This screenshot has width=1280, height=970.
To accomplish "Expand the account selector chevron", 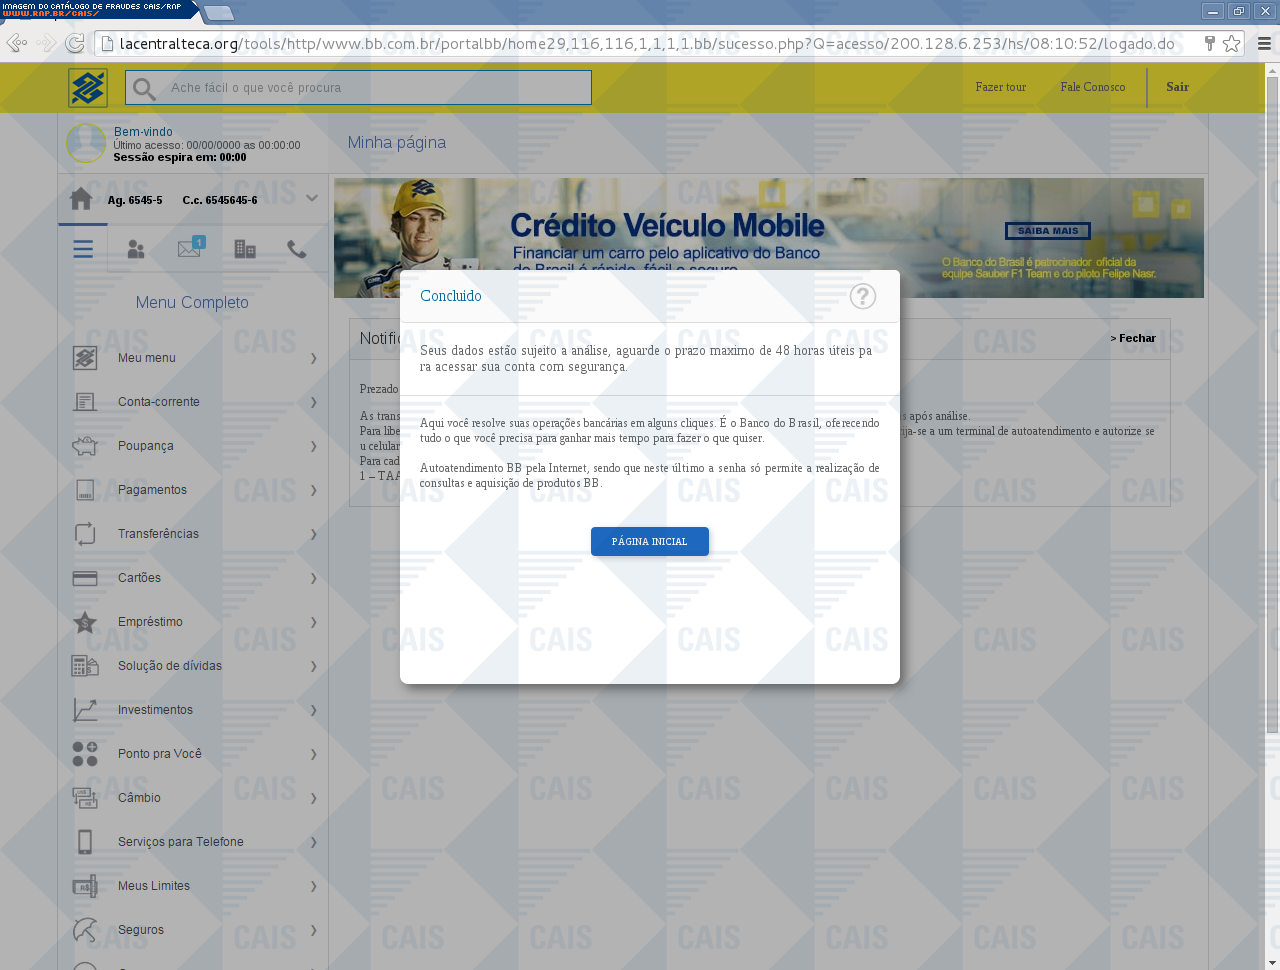I will pos(312,198).
